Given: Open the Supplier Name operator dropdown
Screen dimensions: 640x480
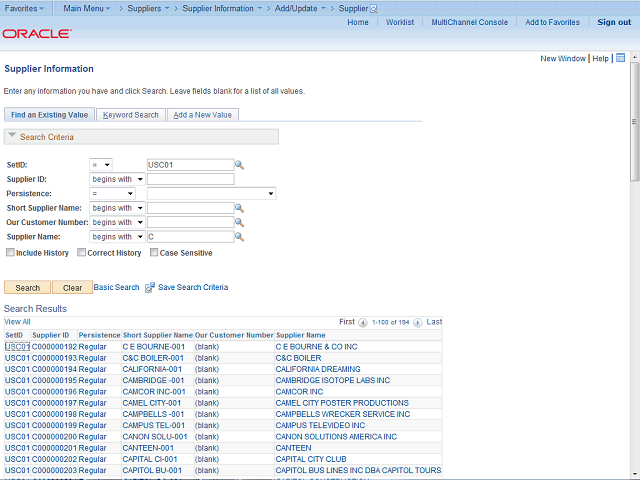Looking at the screenshot, I should point(117,237).
